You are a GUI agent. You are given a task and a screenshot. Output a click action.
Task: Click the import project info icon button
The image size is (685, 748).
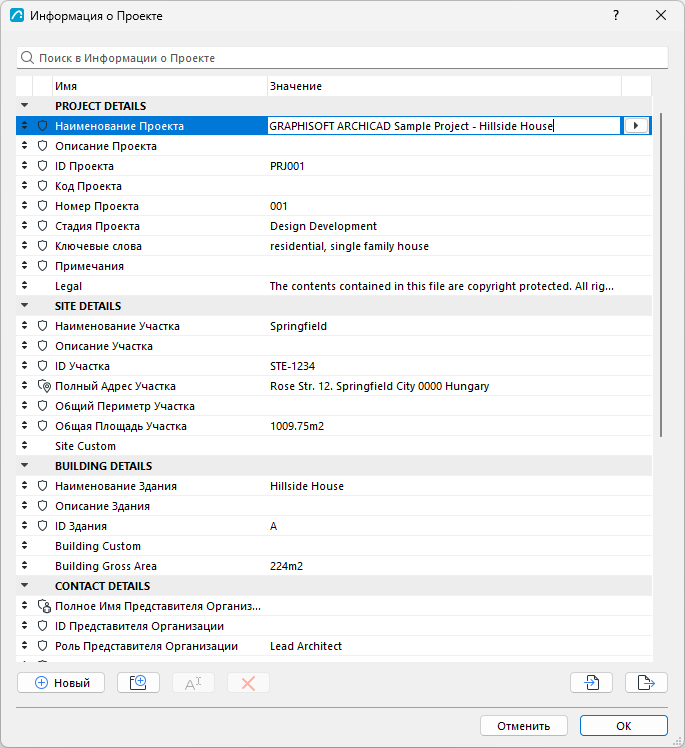(x=592, y=683)
